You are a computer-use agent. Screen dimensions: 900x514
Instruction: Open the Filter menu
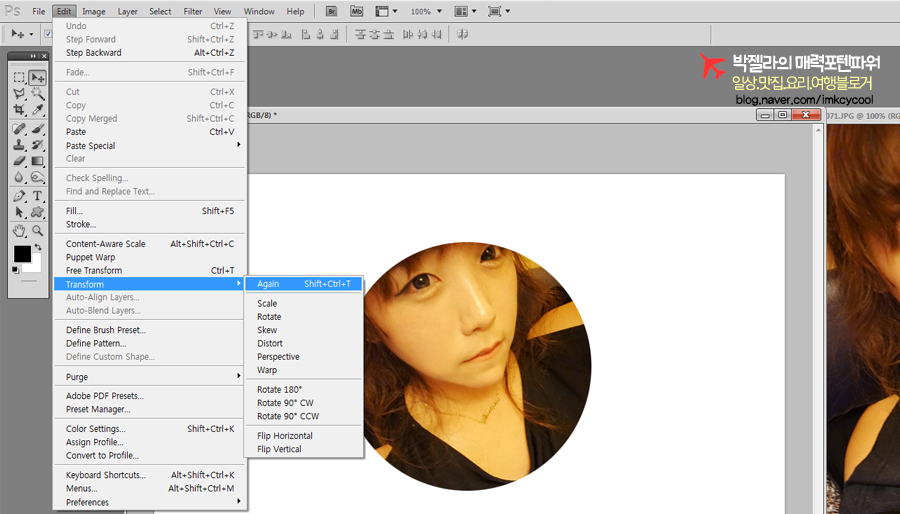point(193,11)
